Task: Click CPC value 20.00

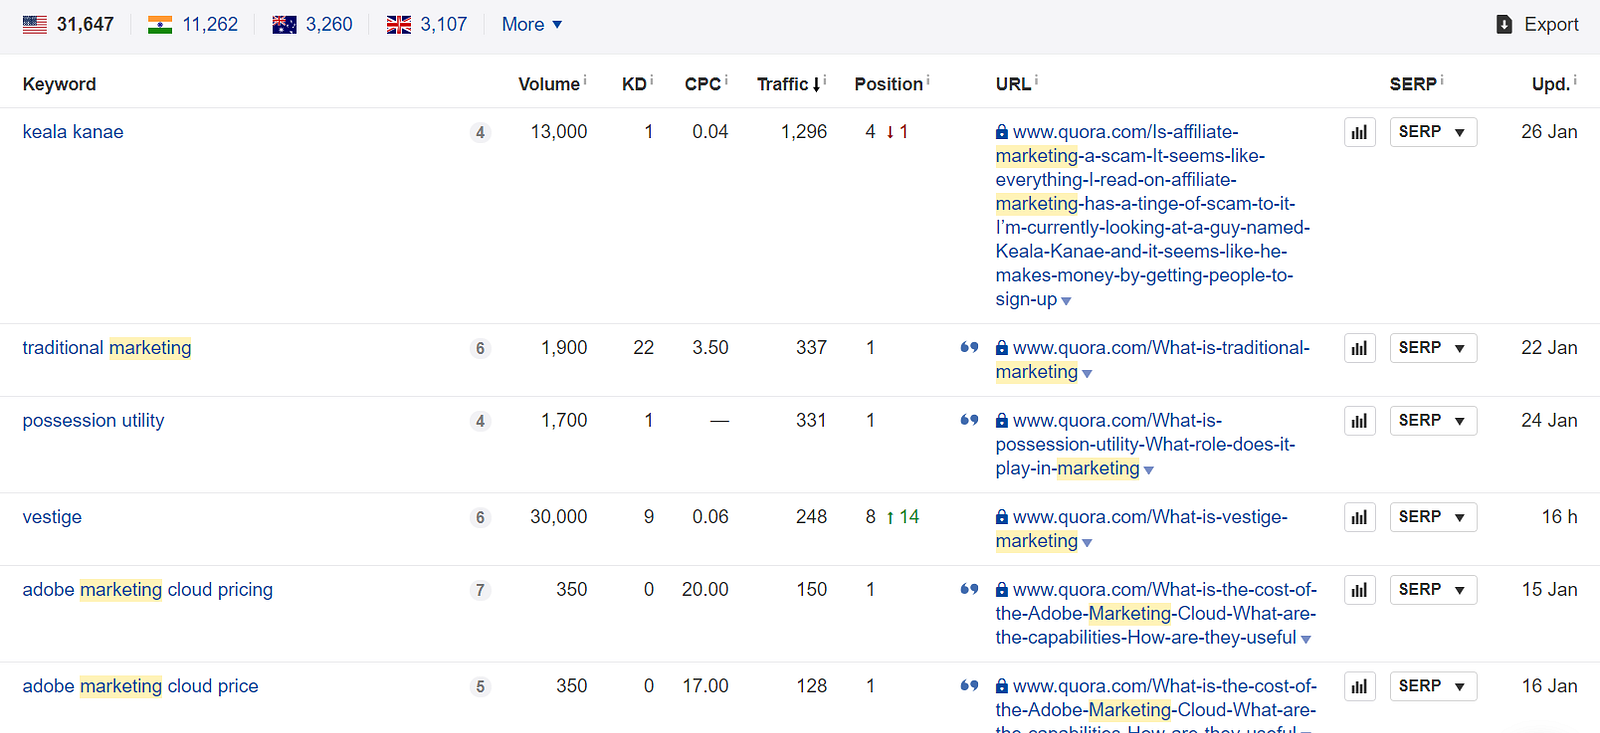Action: click(705, 590)
